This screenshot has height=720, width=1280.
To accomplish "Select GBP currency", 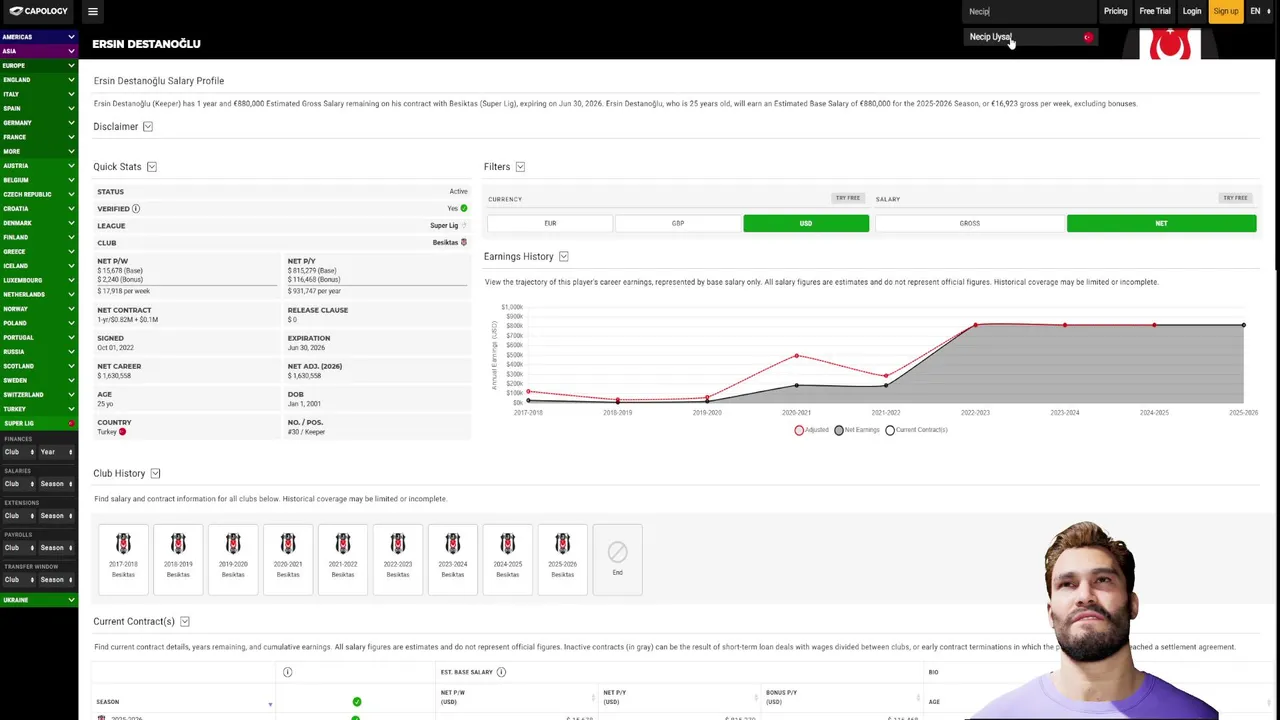I will coord(678,224).
